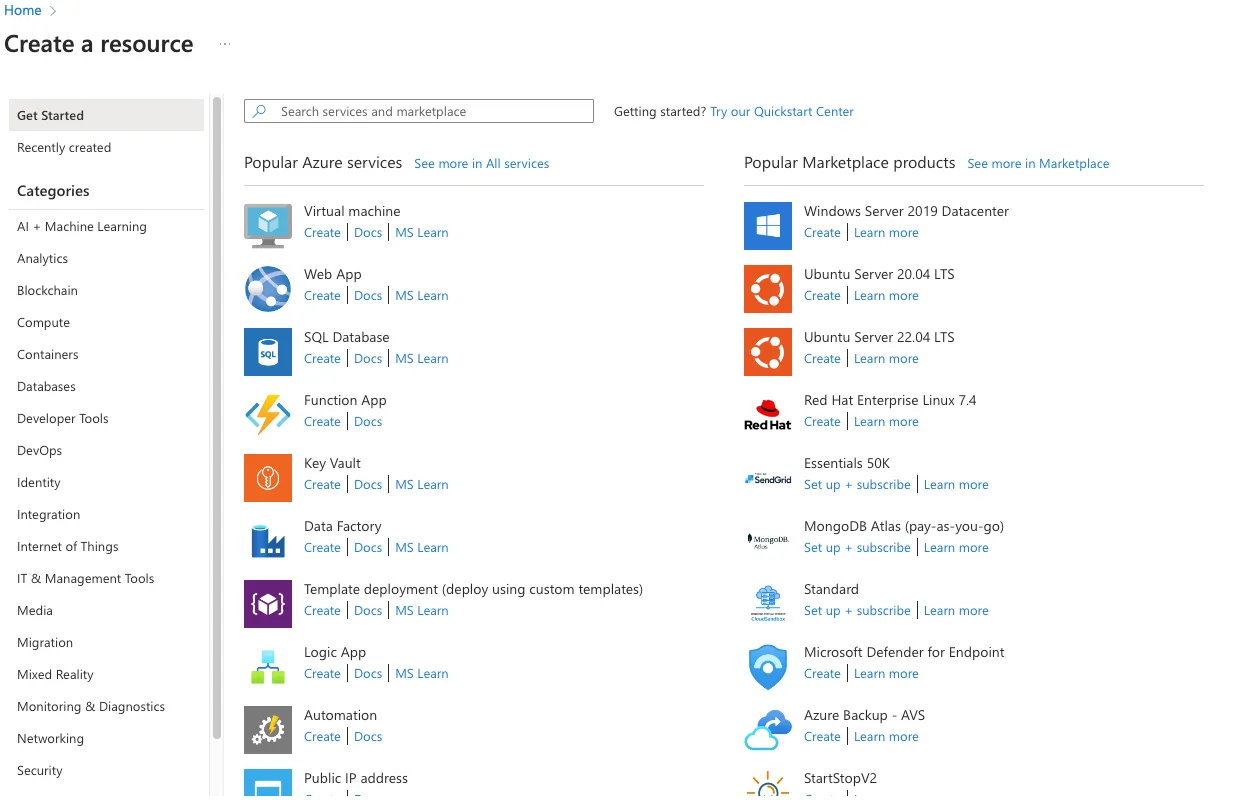The height and width of the screenshot is (800, 1242).
Task: Select the Compute category
Action: tap(44, 323)
